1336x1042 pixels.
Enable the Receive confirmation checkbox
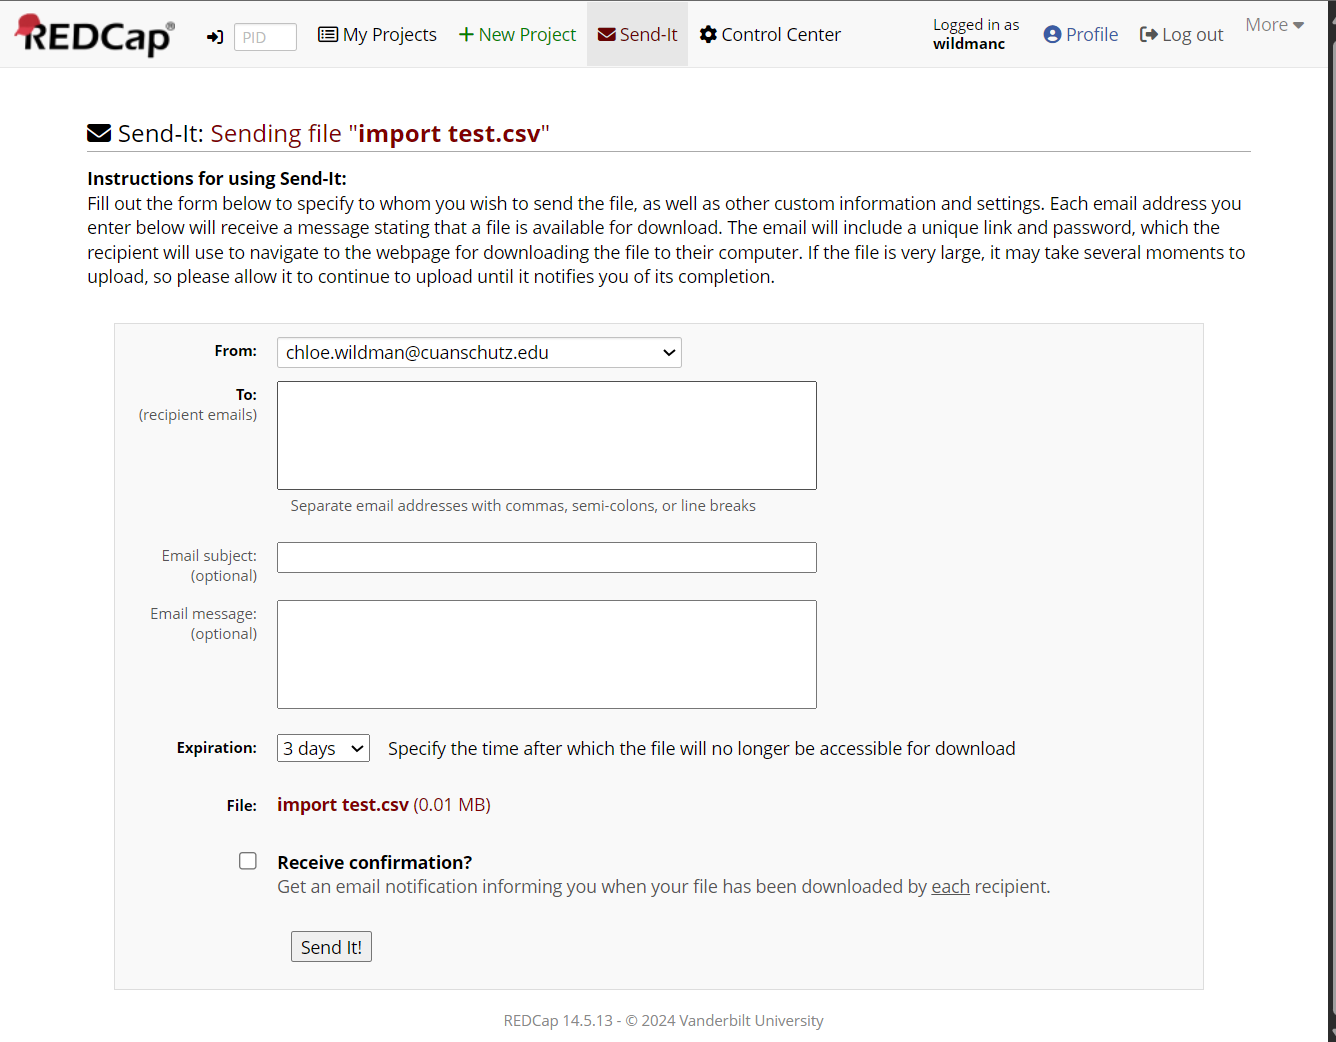(247, 860)
